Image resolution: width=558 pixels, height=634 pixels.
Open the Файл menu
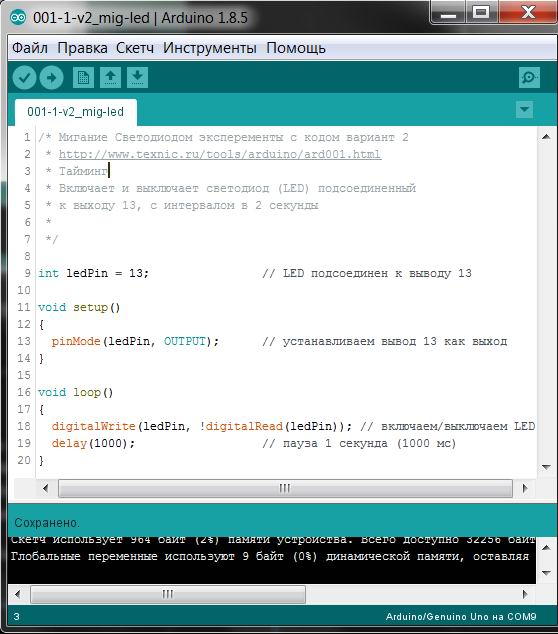pyautogui.click(x=30, y=48)
